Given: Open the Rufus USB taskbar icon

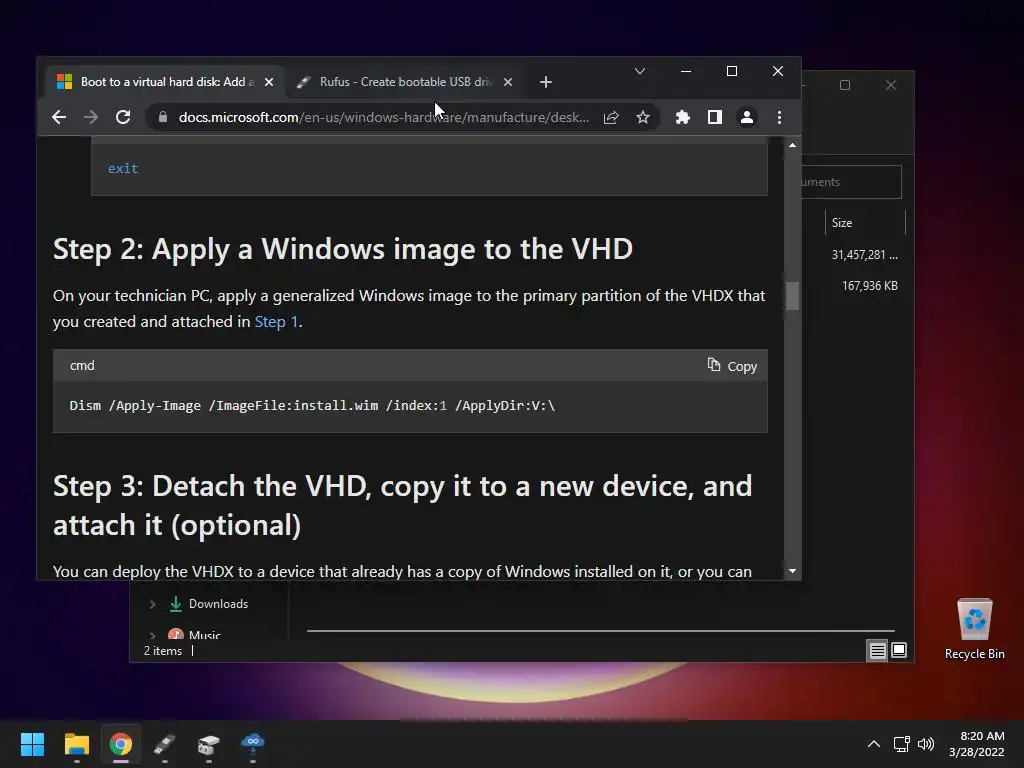Looking at the screenshot, I should pyautogui.click(x=165, y=744).
